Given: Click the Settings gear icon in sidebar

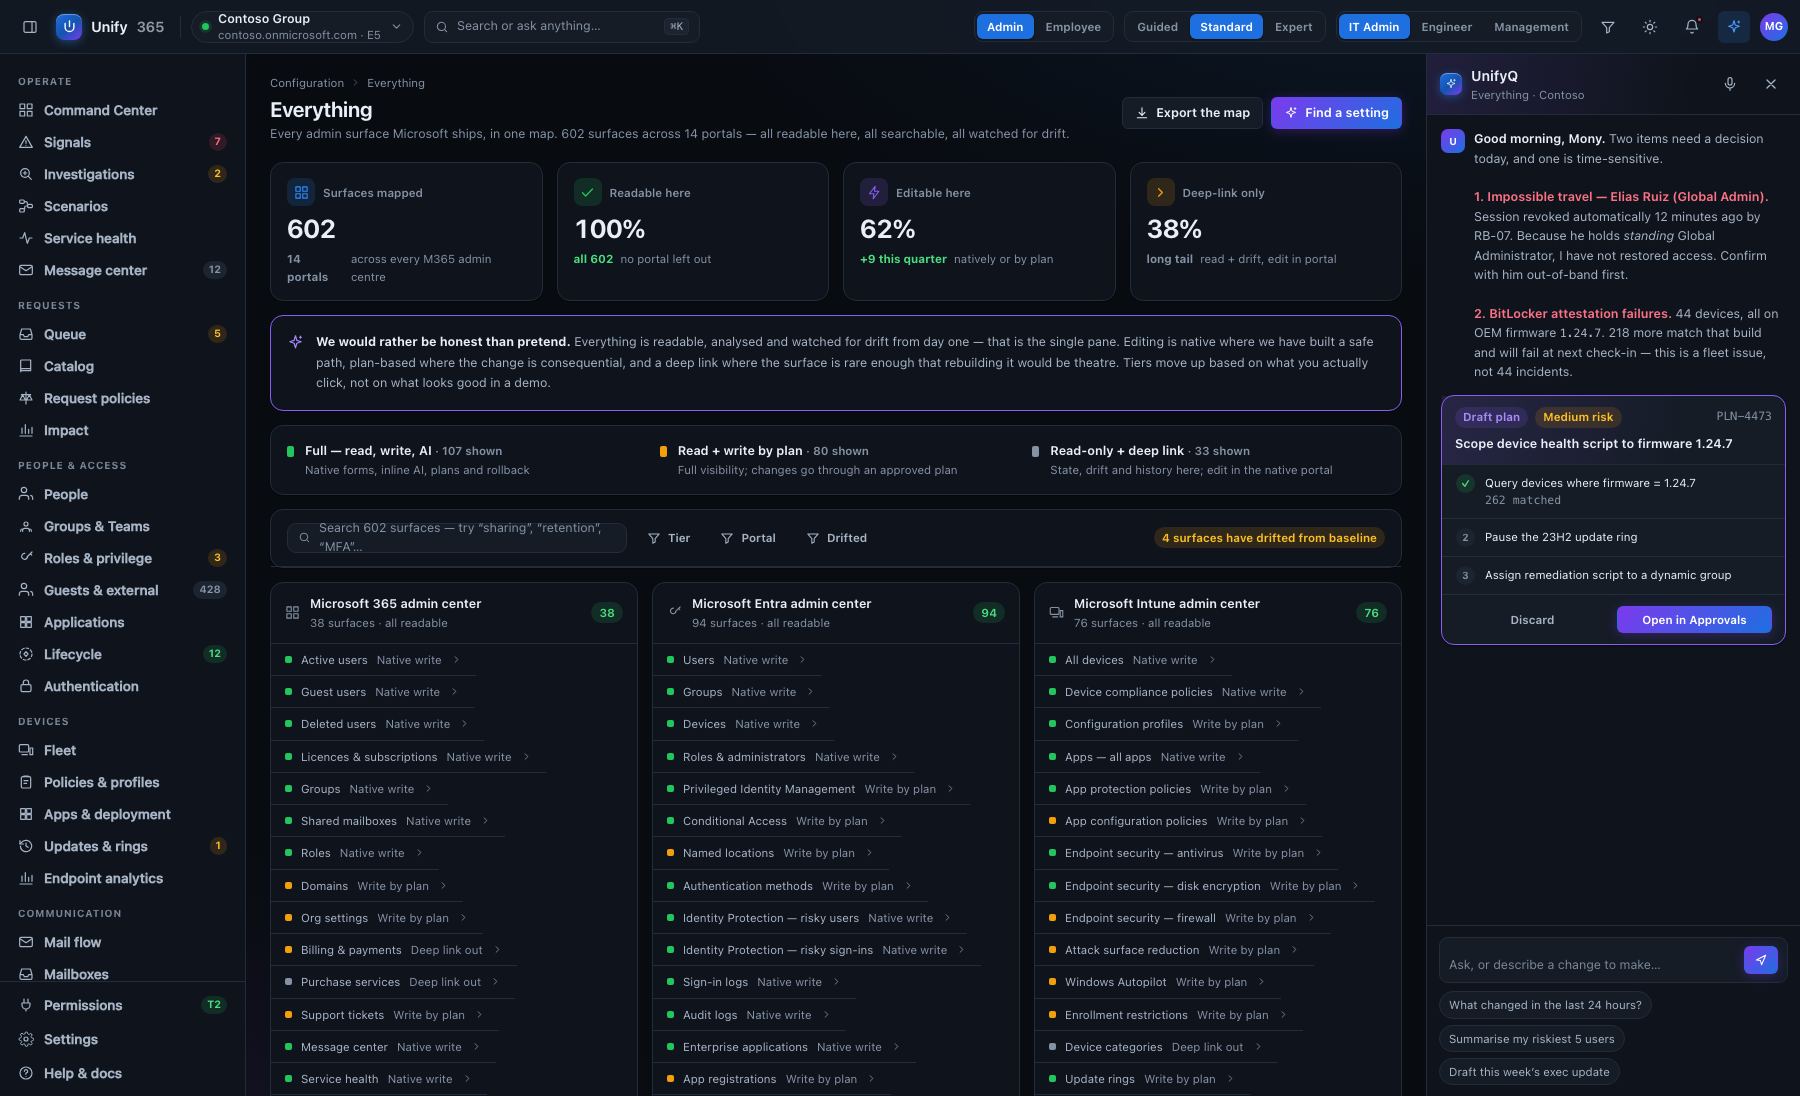Looking at the screenshot, I should tap(26, 1040).
